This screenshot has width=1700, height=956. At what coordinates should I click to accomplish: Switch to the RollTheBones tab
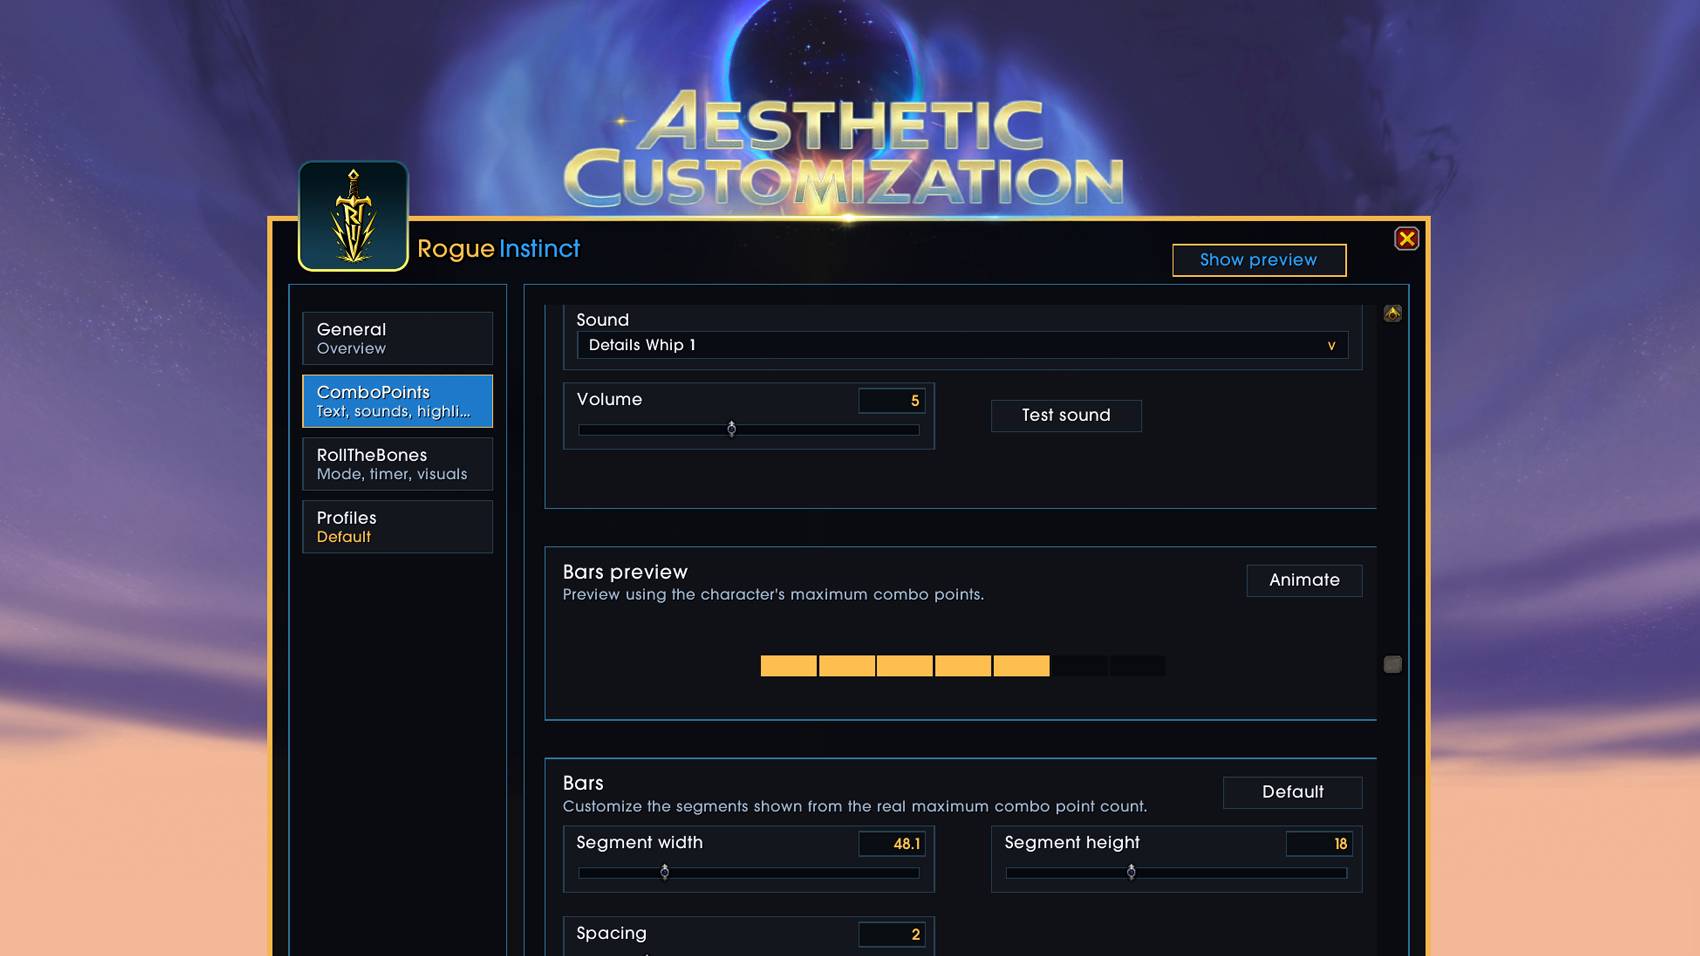click(x=397, y=464)
